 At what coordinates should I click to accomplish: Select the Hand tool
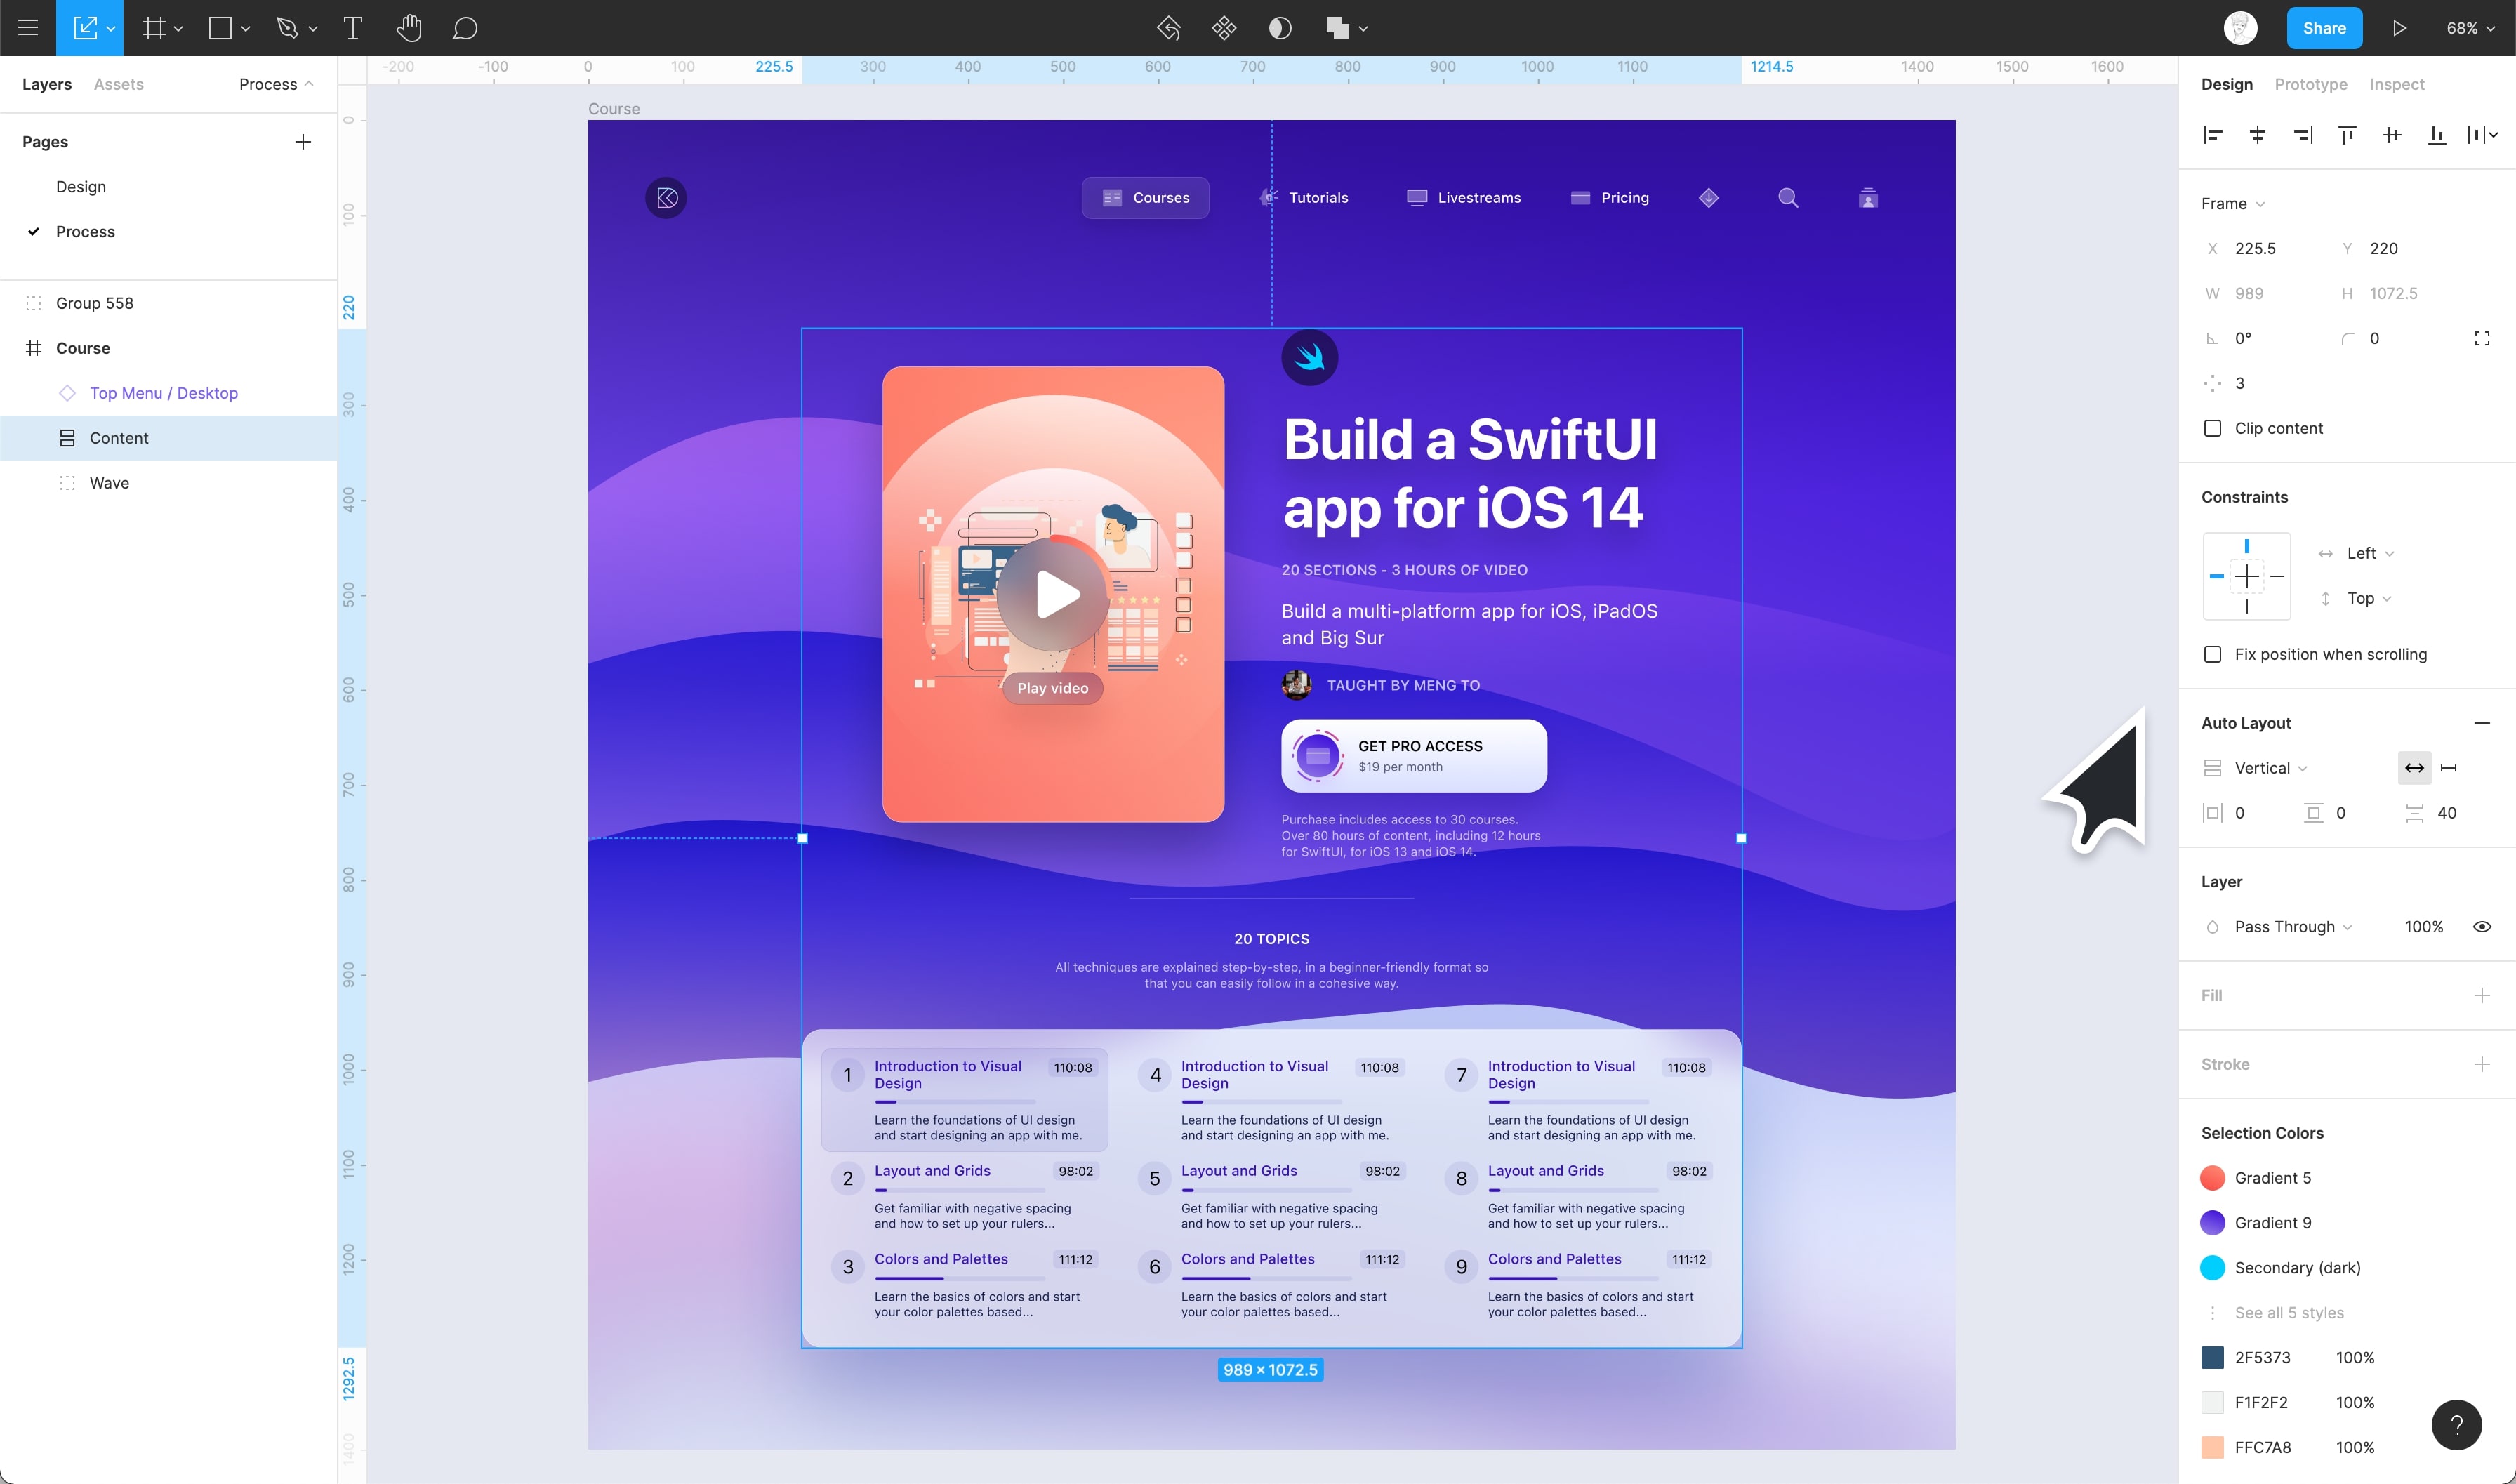[x=408, y=28]
